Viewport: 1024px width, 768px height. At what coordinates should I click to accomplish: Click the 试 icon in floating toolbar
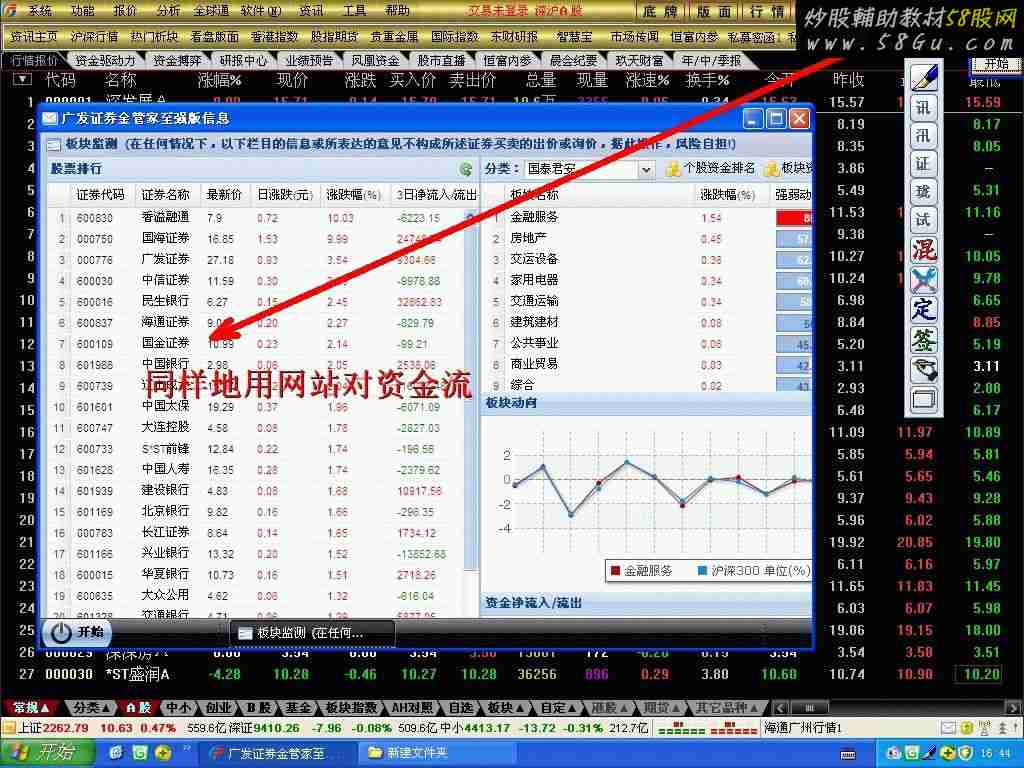(923, 219)
